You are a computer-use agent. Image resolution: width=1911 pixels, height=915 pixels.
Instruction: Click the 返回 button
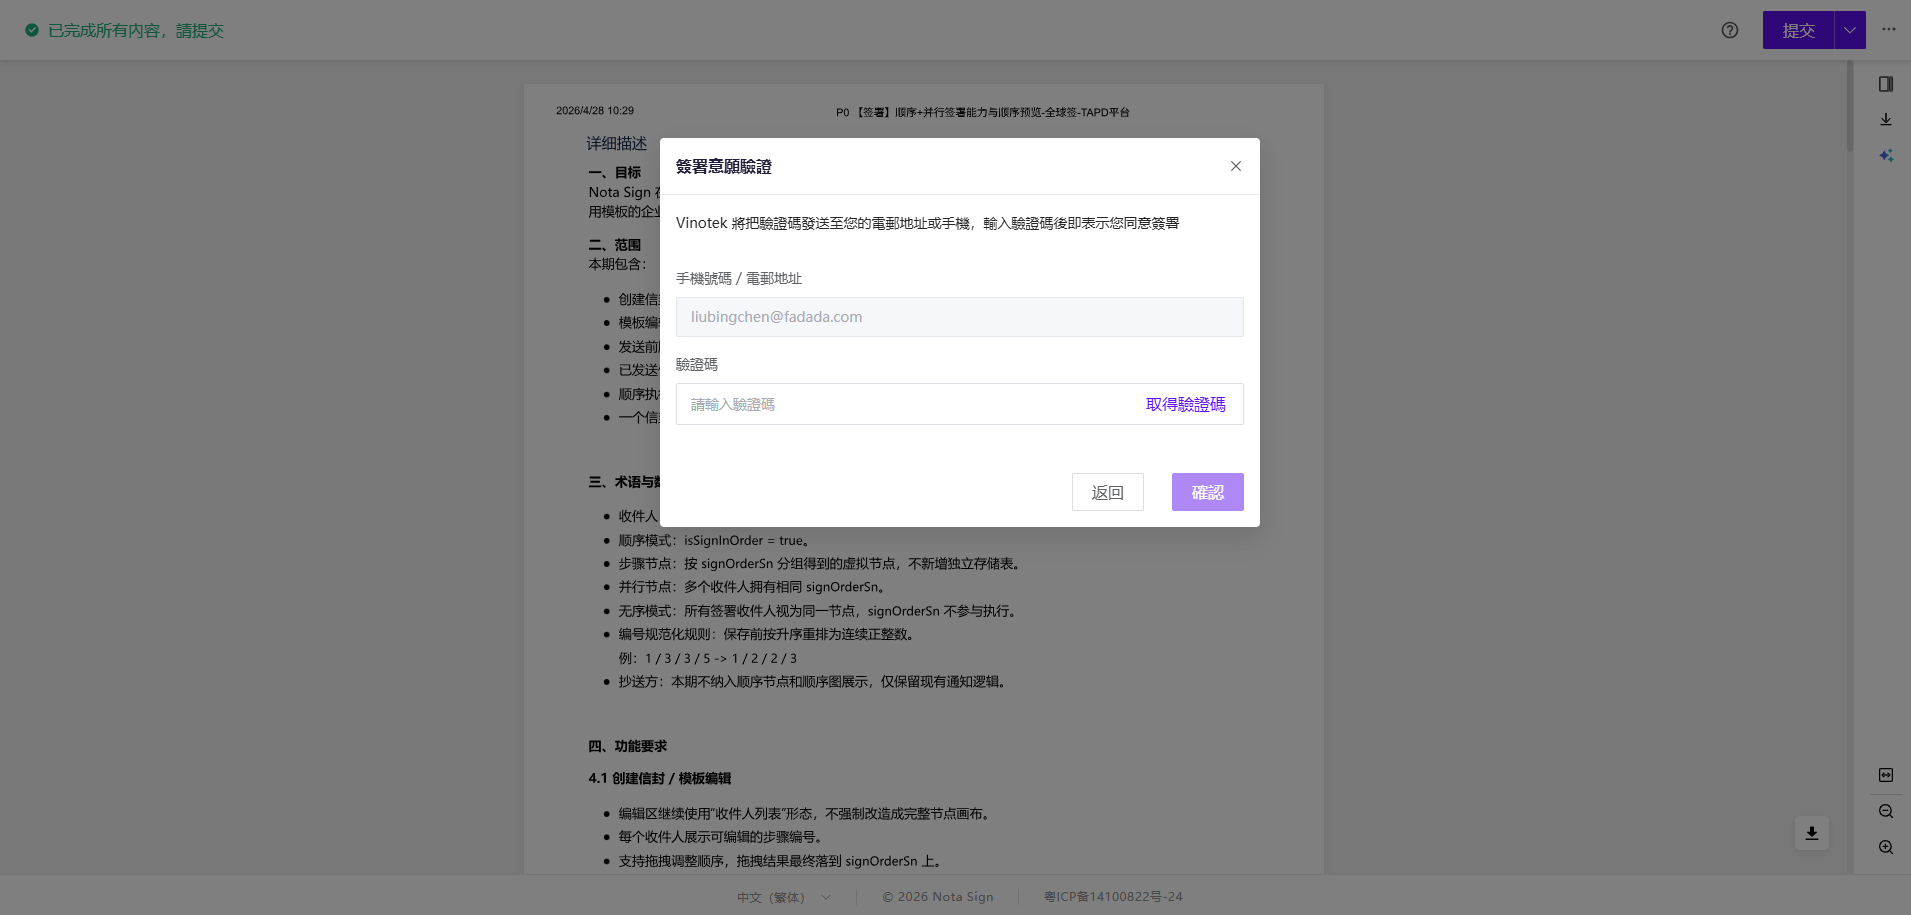pos(1107,492)
